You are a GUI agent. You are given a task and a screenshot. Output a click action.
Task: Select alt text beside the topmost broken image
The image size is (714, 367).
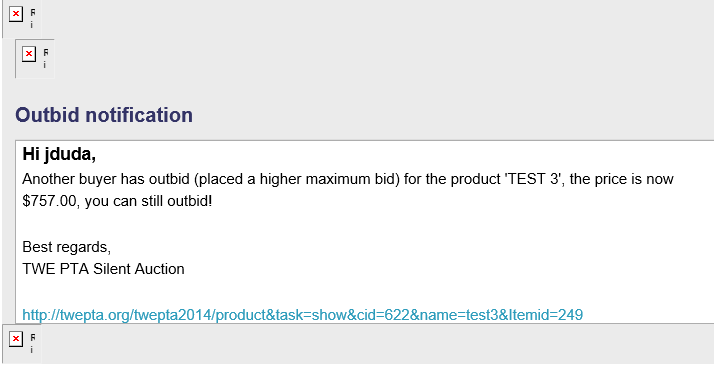[x=32, y=19]
